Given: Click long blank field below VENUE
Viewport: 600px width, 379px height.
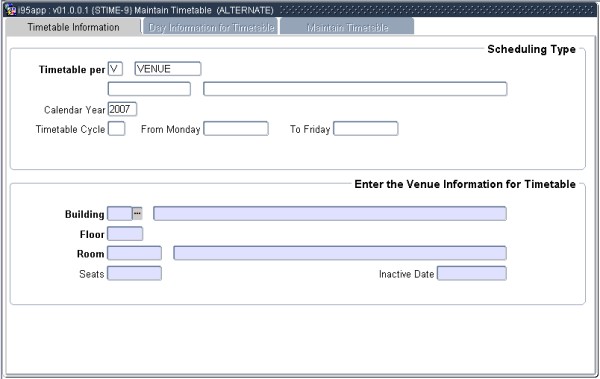Looking at the screenshot, I should pyautogui.click(x=355, y=89).
